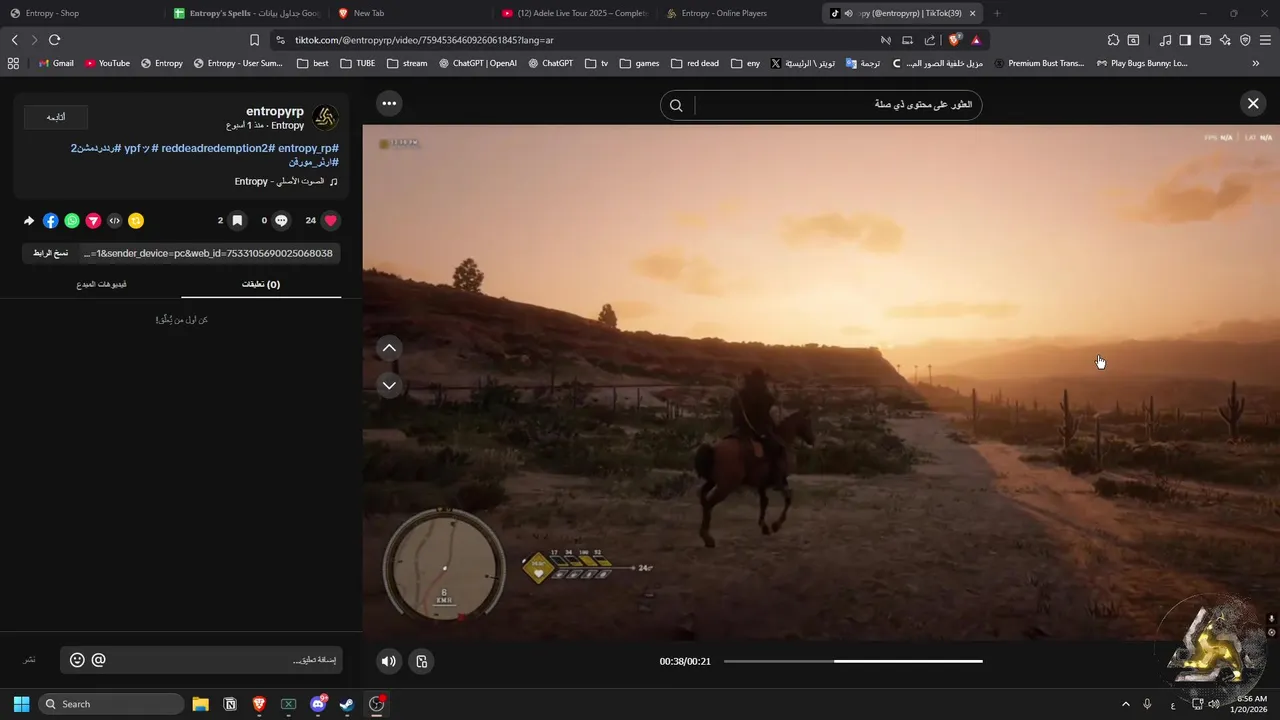Open comments via the speech bubble icon
Viewport: 1280px width, 720px height.
281,221
